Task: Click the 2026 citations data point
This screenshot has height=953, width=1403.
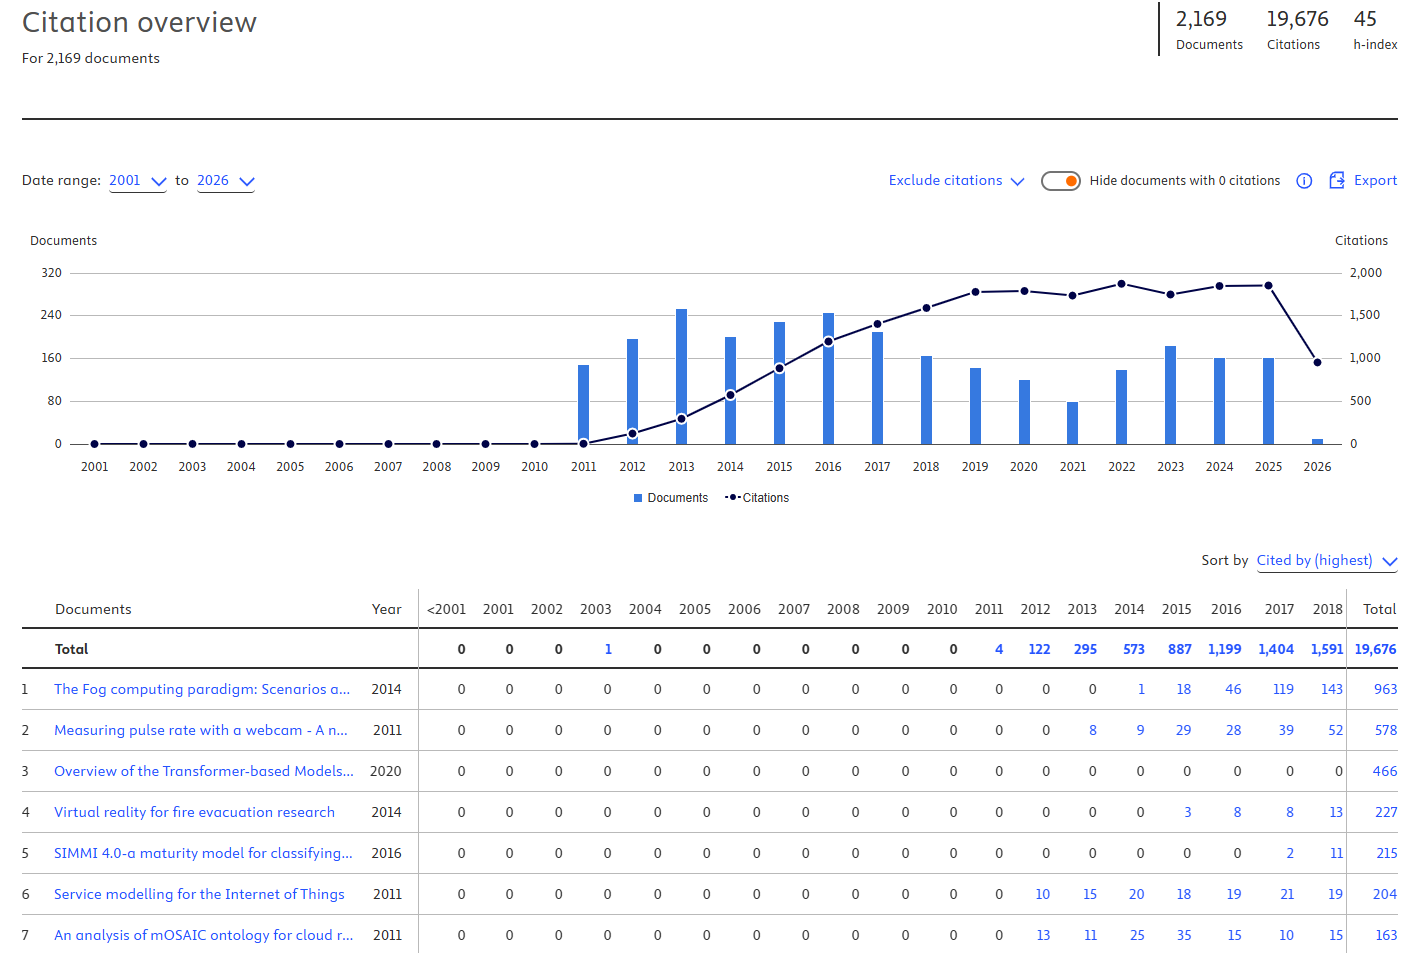Action: click(1317, 362)
